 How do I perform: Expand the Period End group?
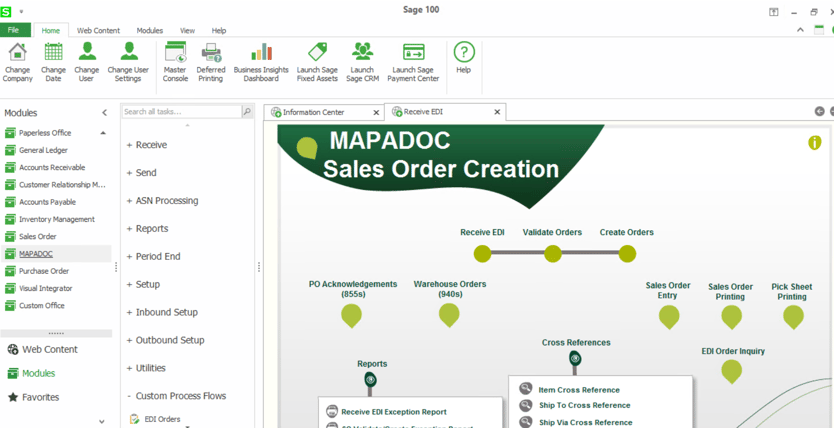(x=153, y=256)
